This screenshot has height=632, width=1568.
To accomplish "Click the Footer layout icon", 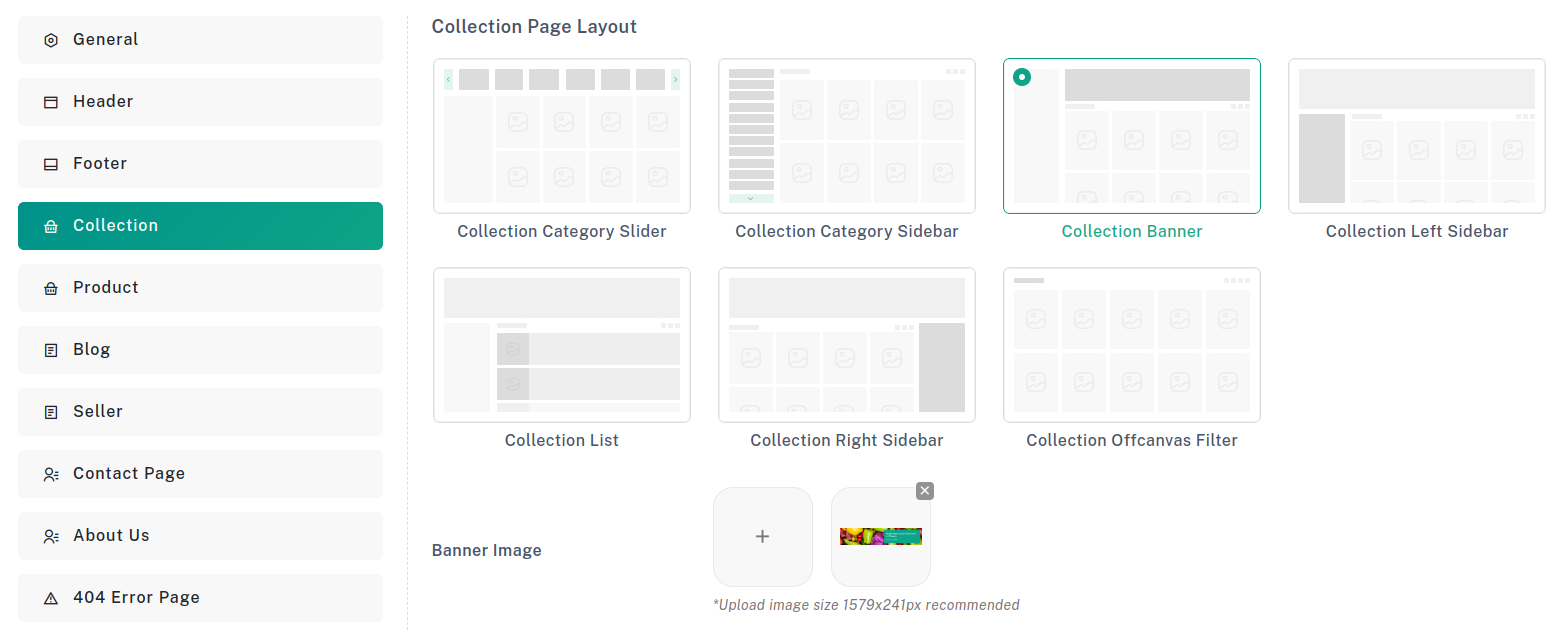I will pos(51,164).
